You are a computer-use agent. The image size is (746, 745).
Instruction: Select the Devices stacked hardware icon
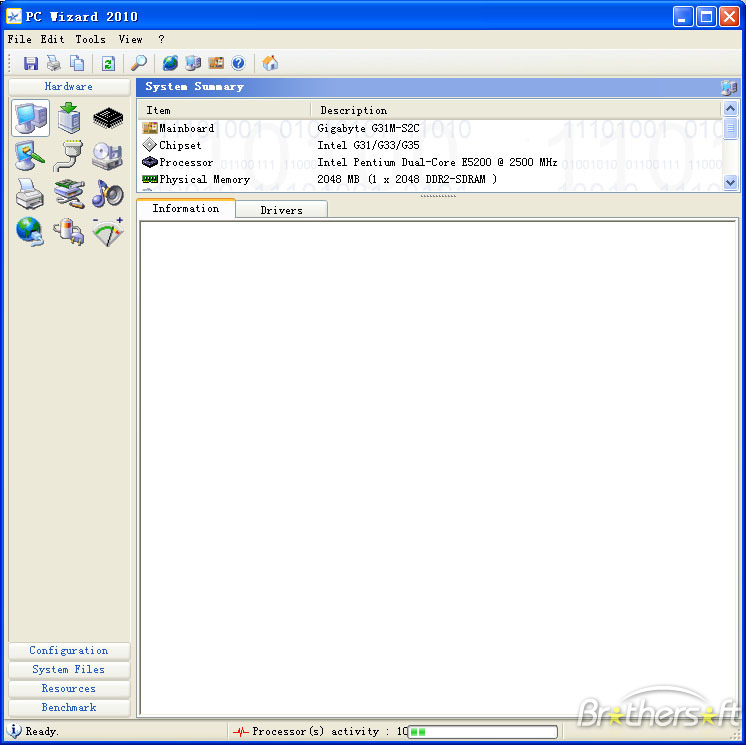coord(69,194)
